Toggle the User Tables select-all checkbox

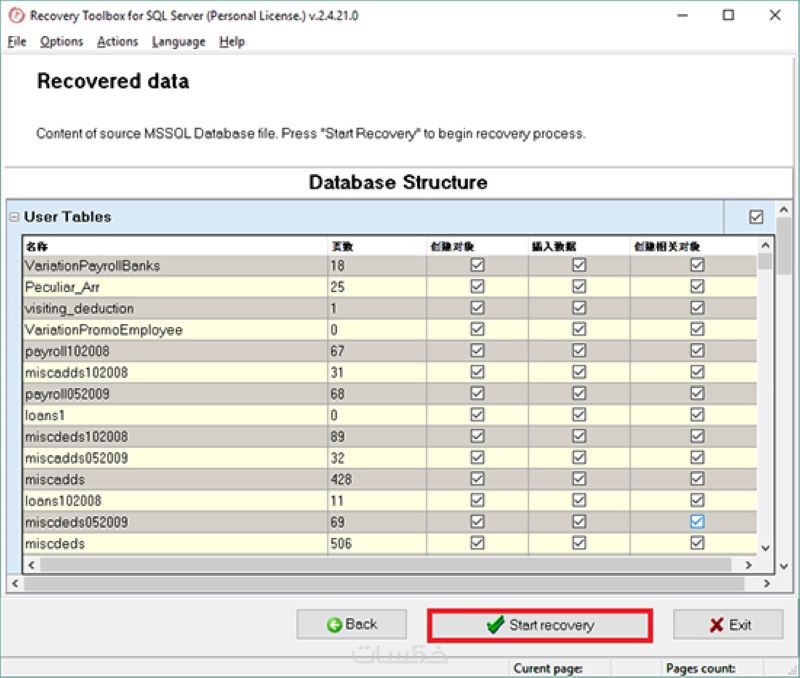(756, 217)
